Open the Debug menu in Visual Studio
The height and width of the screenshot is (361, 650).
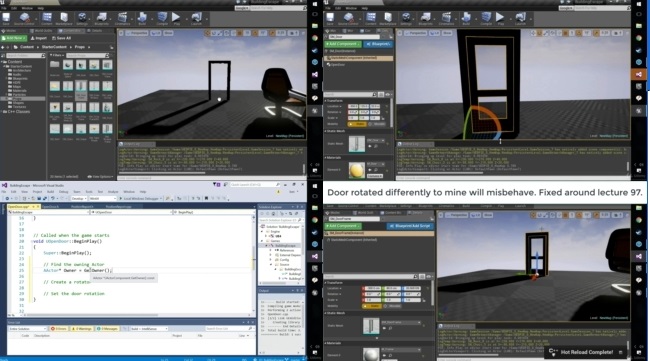63,192
